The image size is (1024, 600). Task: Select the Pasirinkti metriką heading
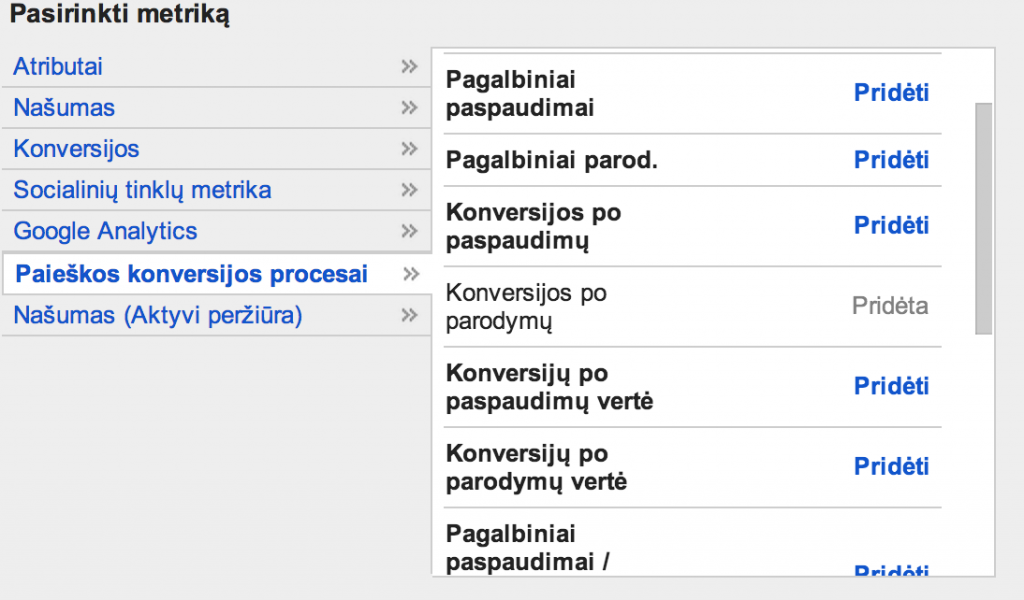click(x=118, y=16)
